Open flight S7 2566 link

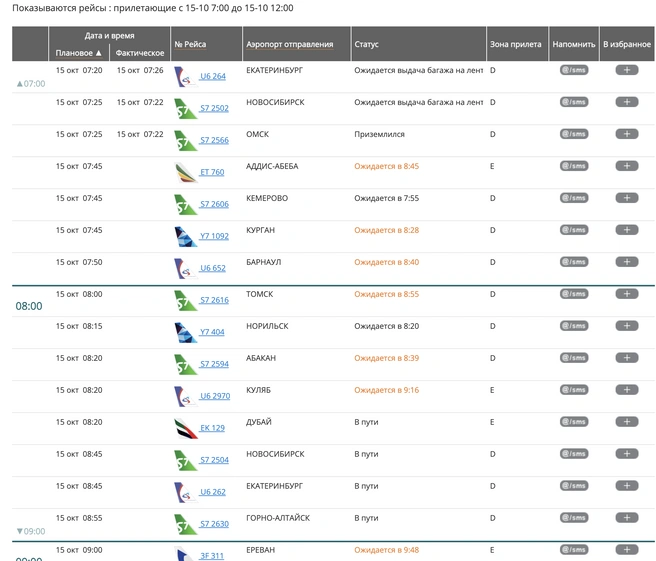214,140
